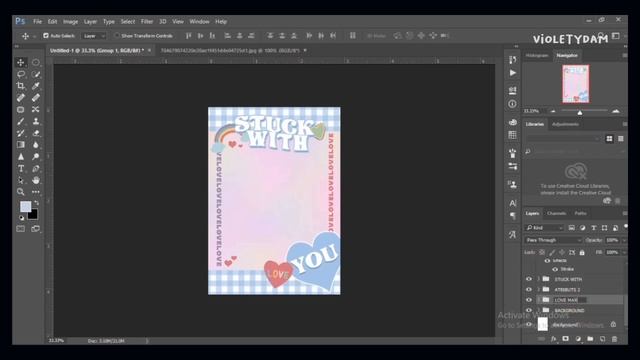Click the Navigator zoom slider handle
This screenshot has width=640, height=360.
(580, 112)
